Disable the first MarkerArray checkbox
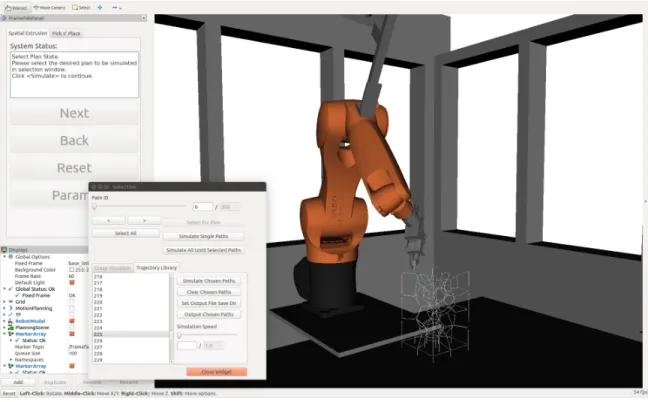 point(72,334)
